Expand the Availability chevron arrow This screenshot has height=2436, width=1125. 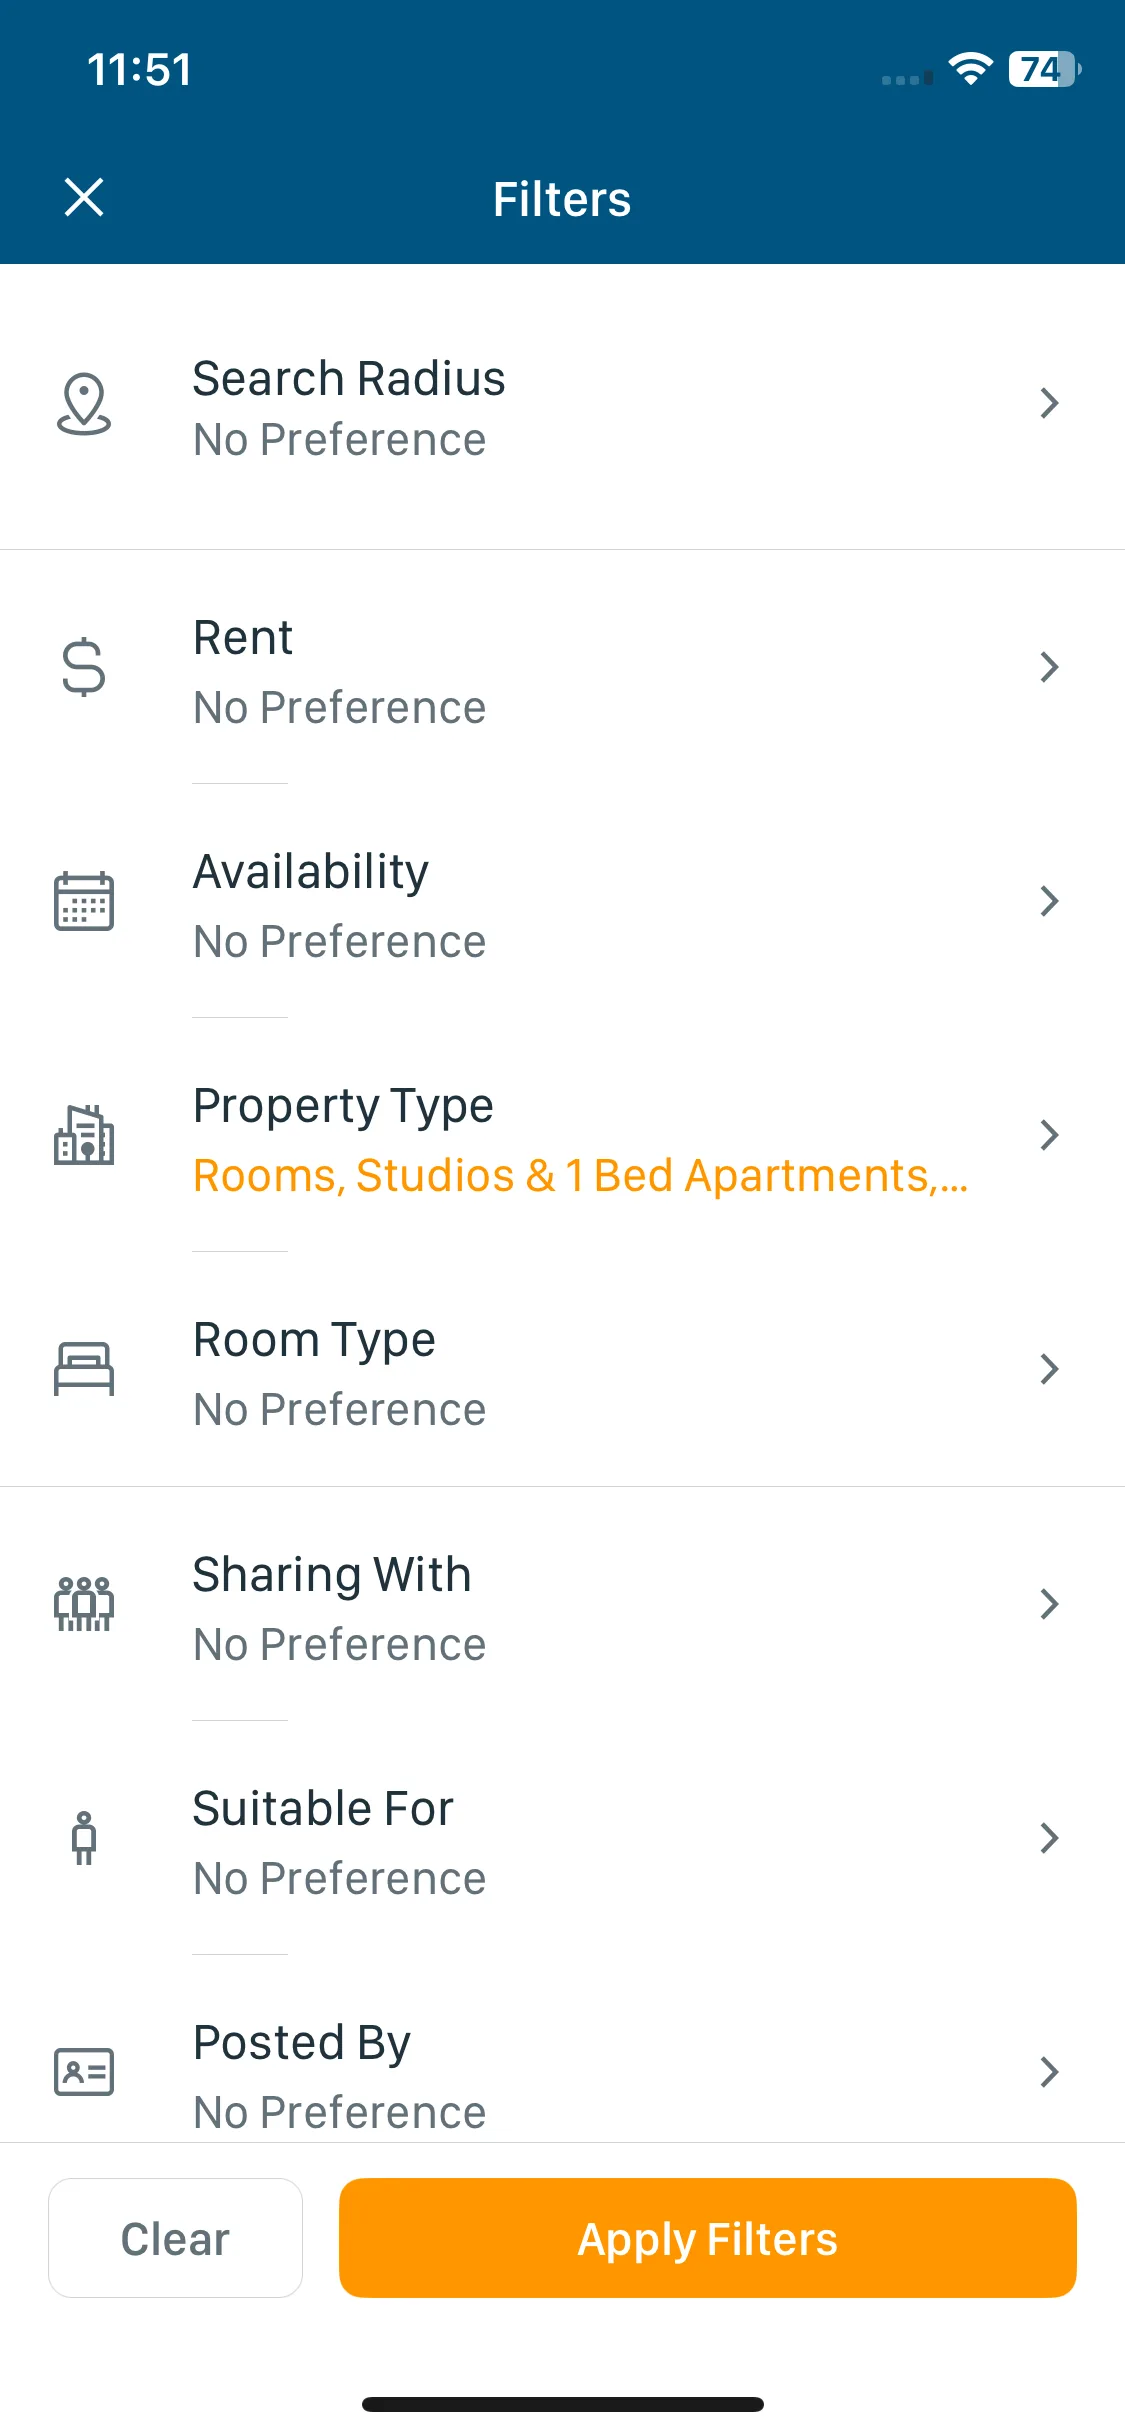pyautogui.click(x=1049, y=901)
